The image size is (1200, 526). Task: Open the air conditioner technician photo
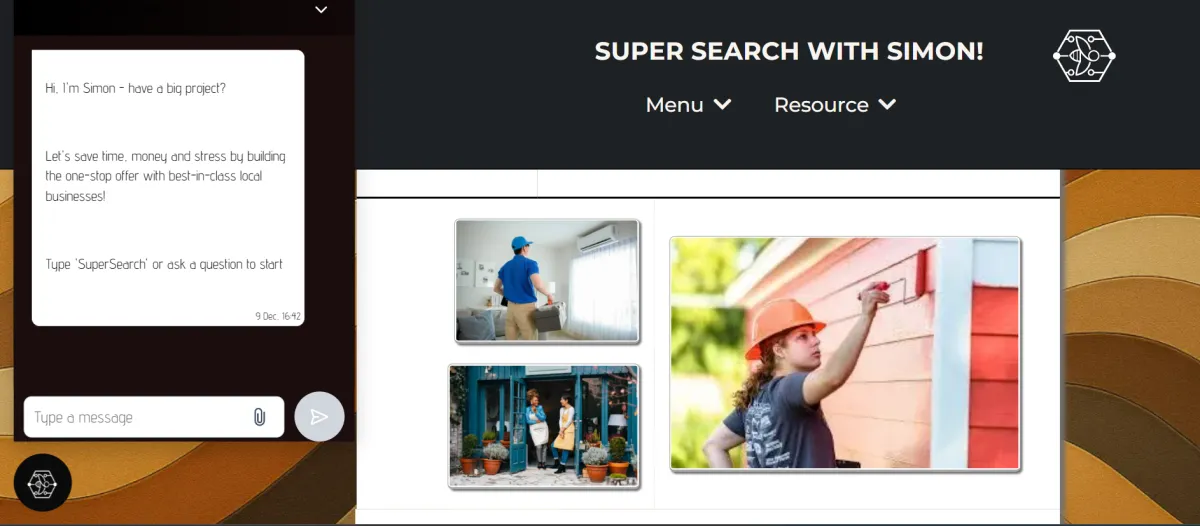click(547, 281)
